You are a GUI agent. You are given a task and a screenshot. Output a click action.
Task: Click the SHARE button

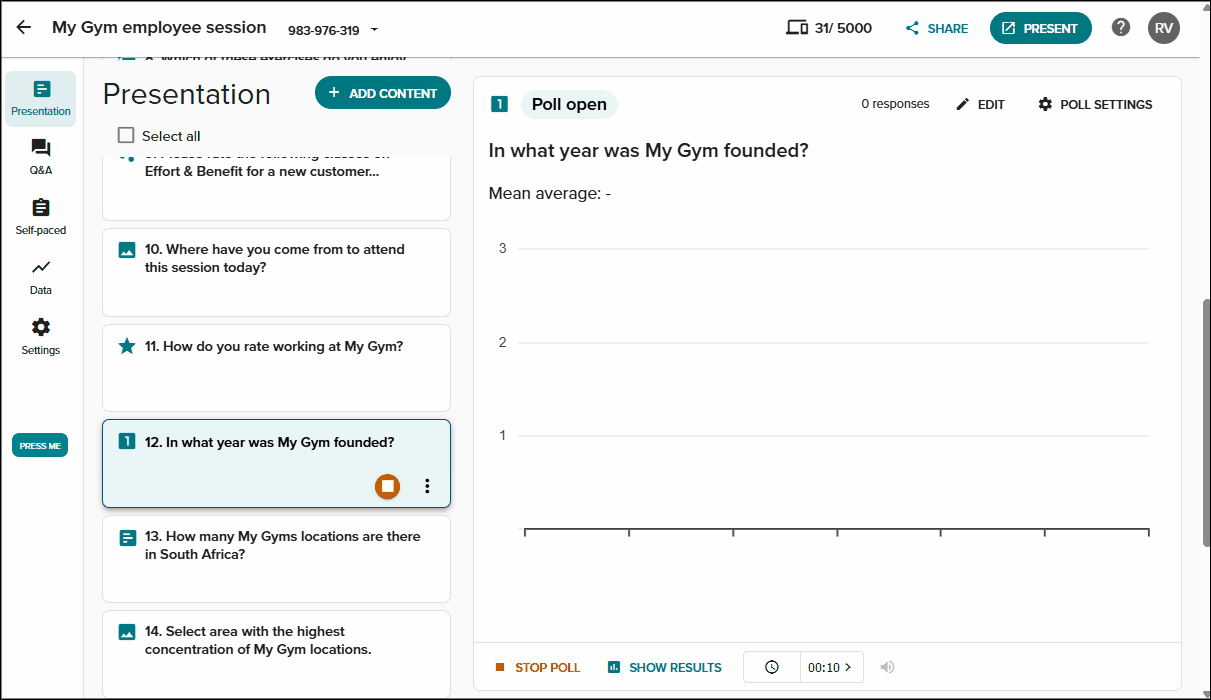click(x=937, y=28)
